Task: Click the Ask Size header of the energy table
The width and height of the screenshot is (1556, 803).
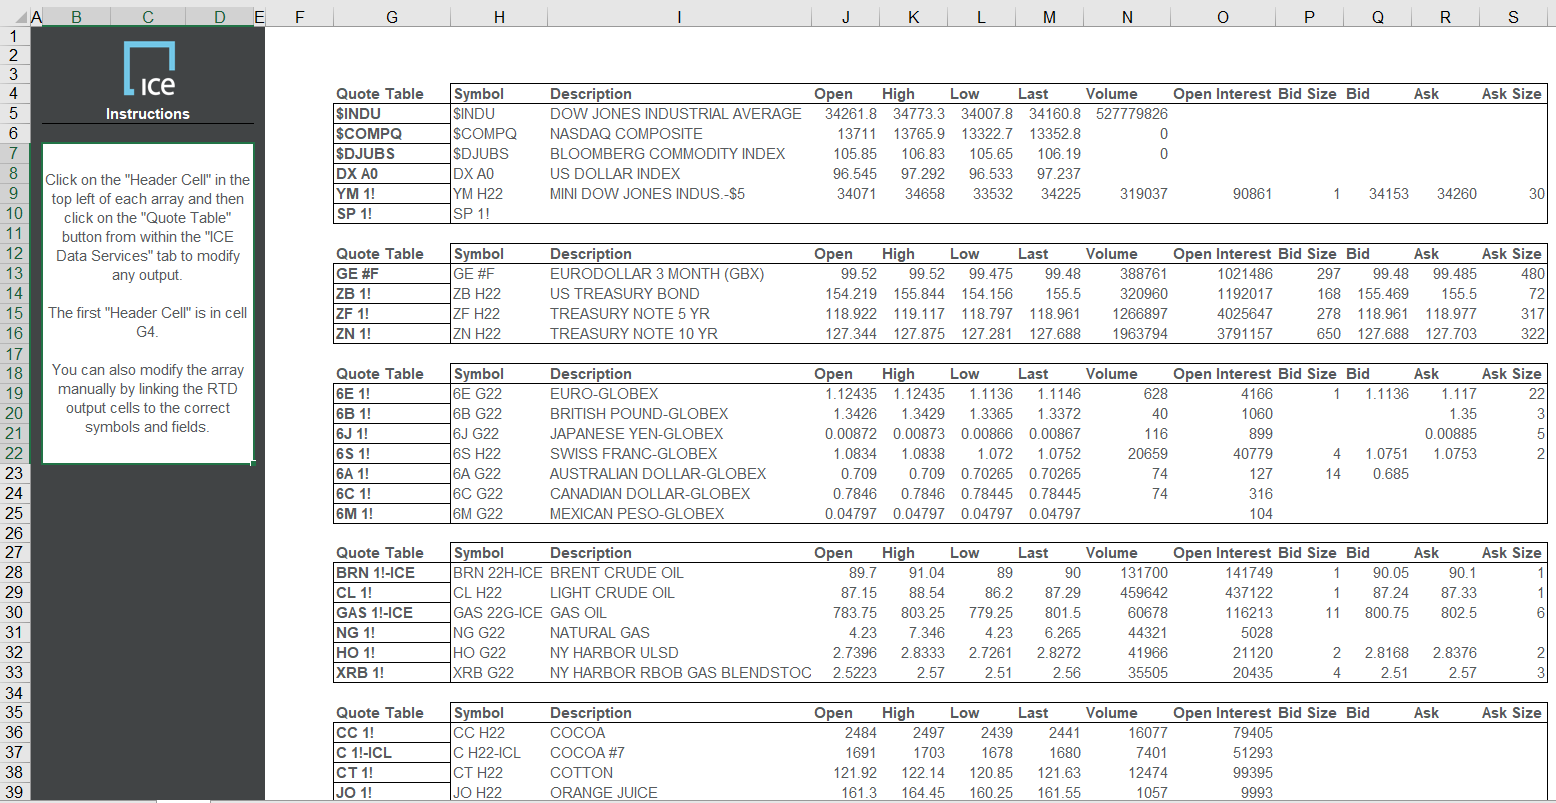Action: point(1511,552)
